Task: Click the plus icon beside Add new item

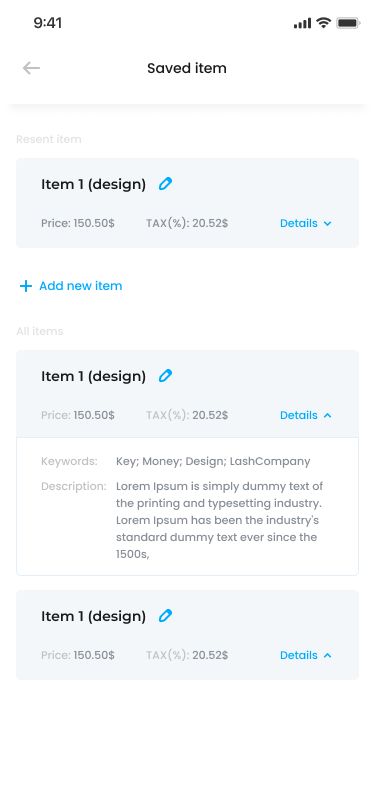Action: tap(25, 286)
